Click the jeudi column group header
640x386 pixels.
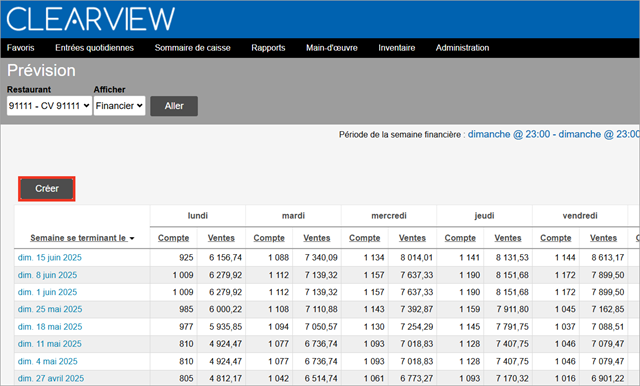484,215
